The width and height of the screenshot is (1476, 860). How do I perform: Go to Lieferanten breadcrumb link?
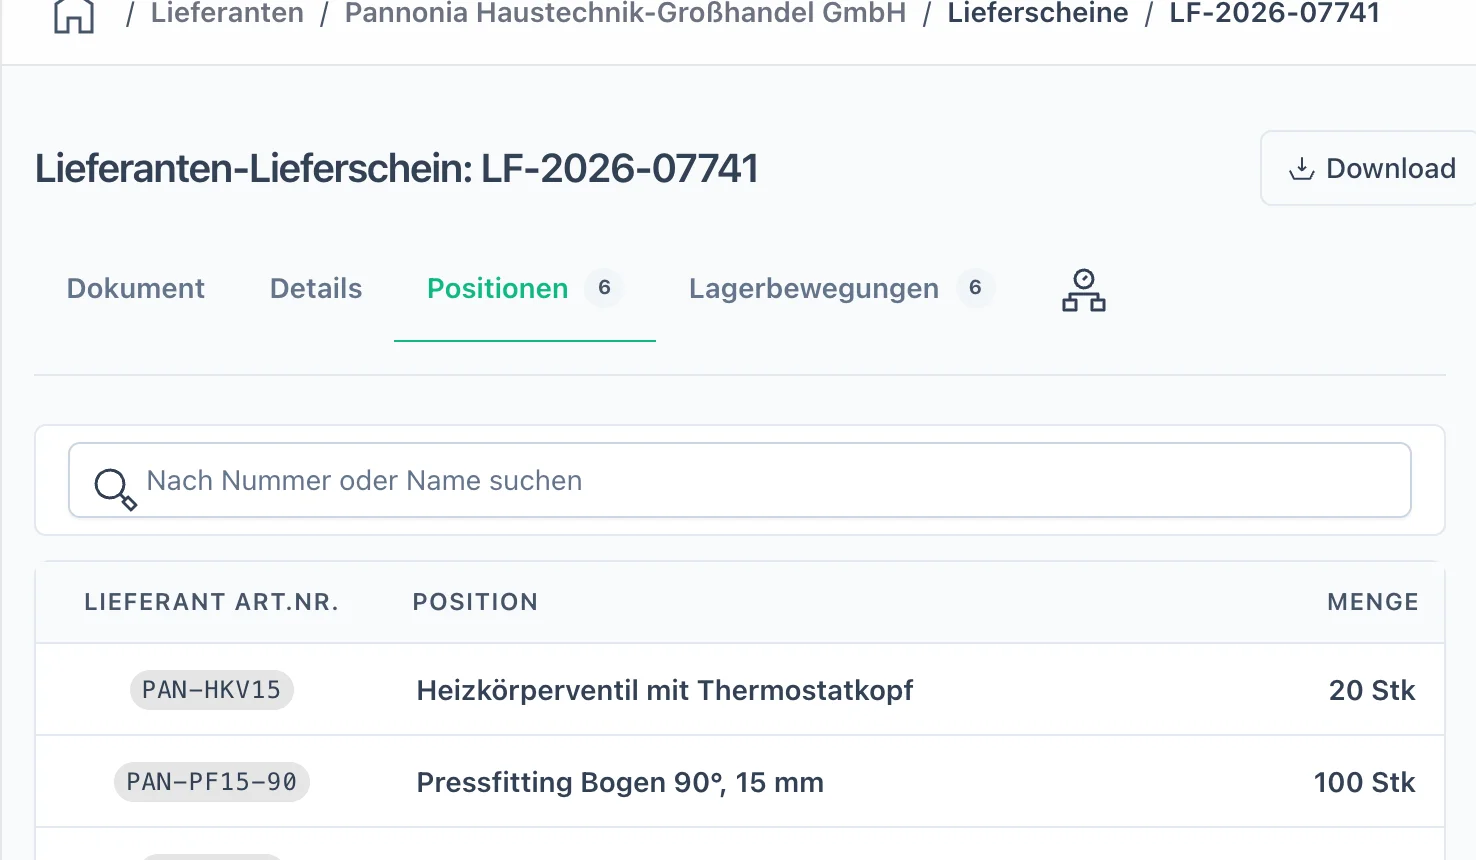227,14
